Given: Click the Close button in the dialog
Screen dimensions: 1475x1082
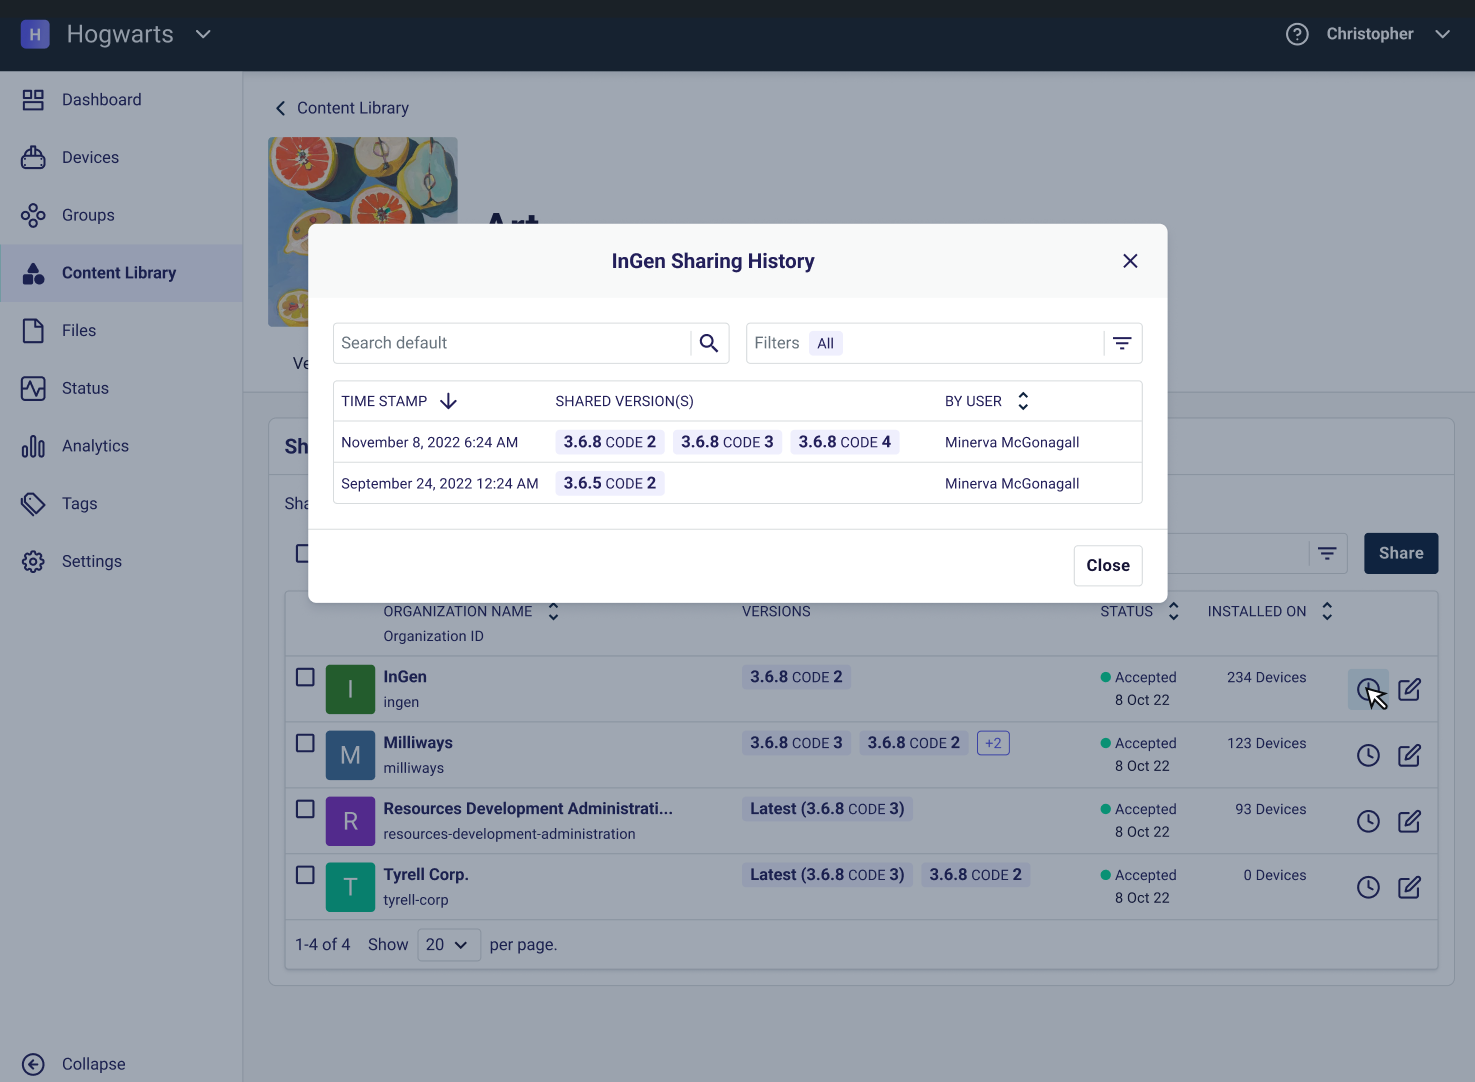Looking at the screenshot, I should click(x=1108, y=565).
